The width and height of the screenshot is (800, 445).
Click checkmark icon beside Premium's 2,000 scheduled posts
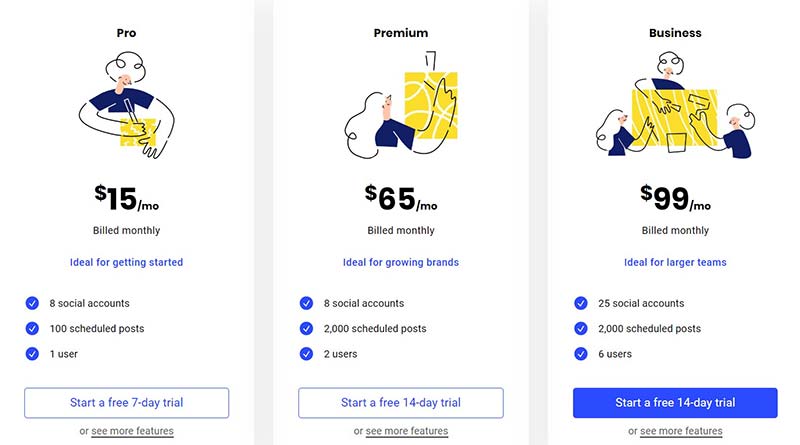(x=306, y=328)
